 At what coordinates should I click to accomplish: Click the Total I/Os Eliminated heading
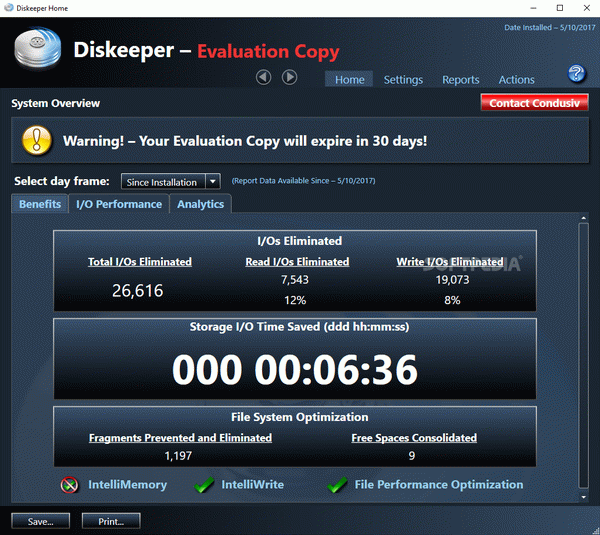(x=140, y=262)
